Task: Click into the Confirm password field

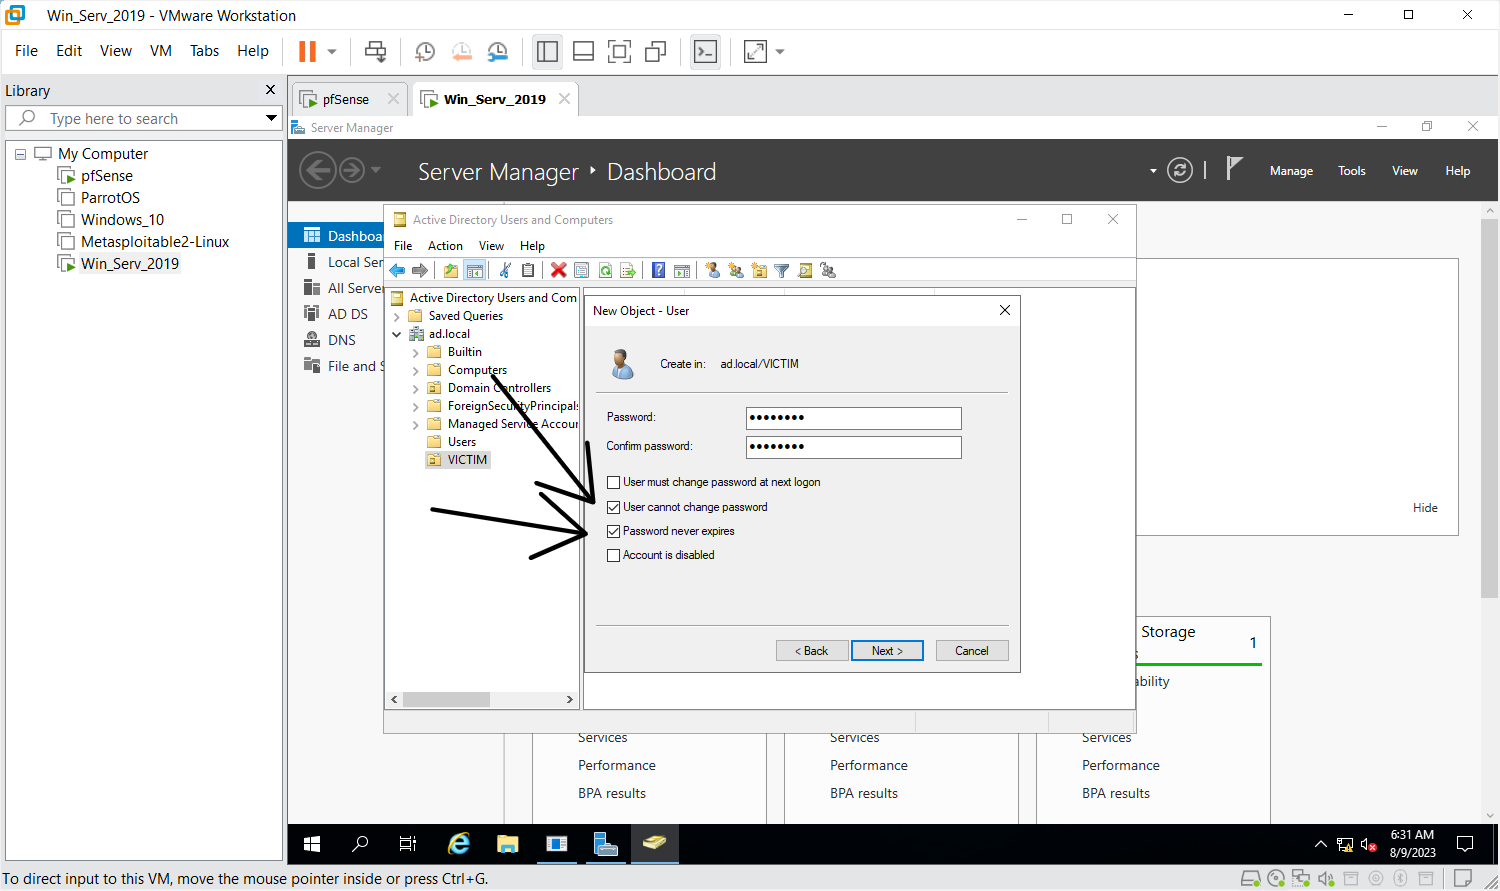Action: tap(854, 447)
